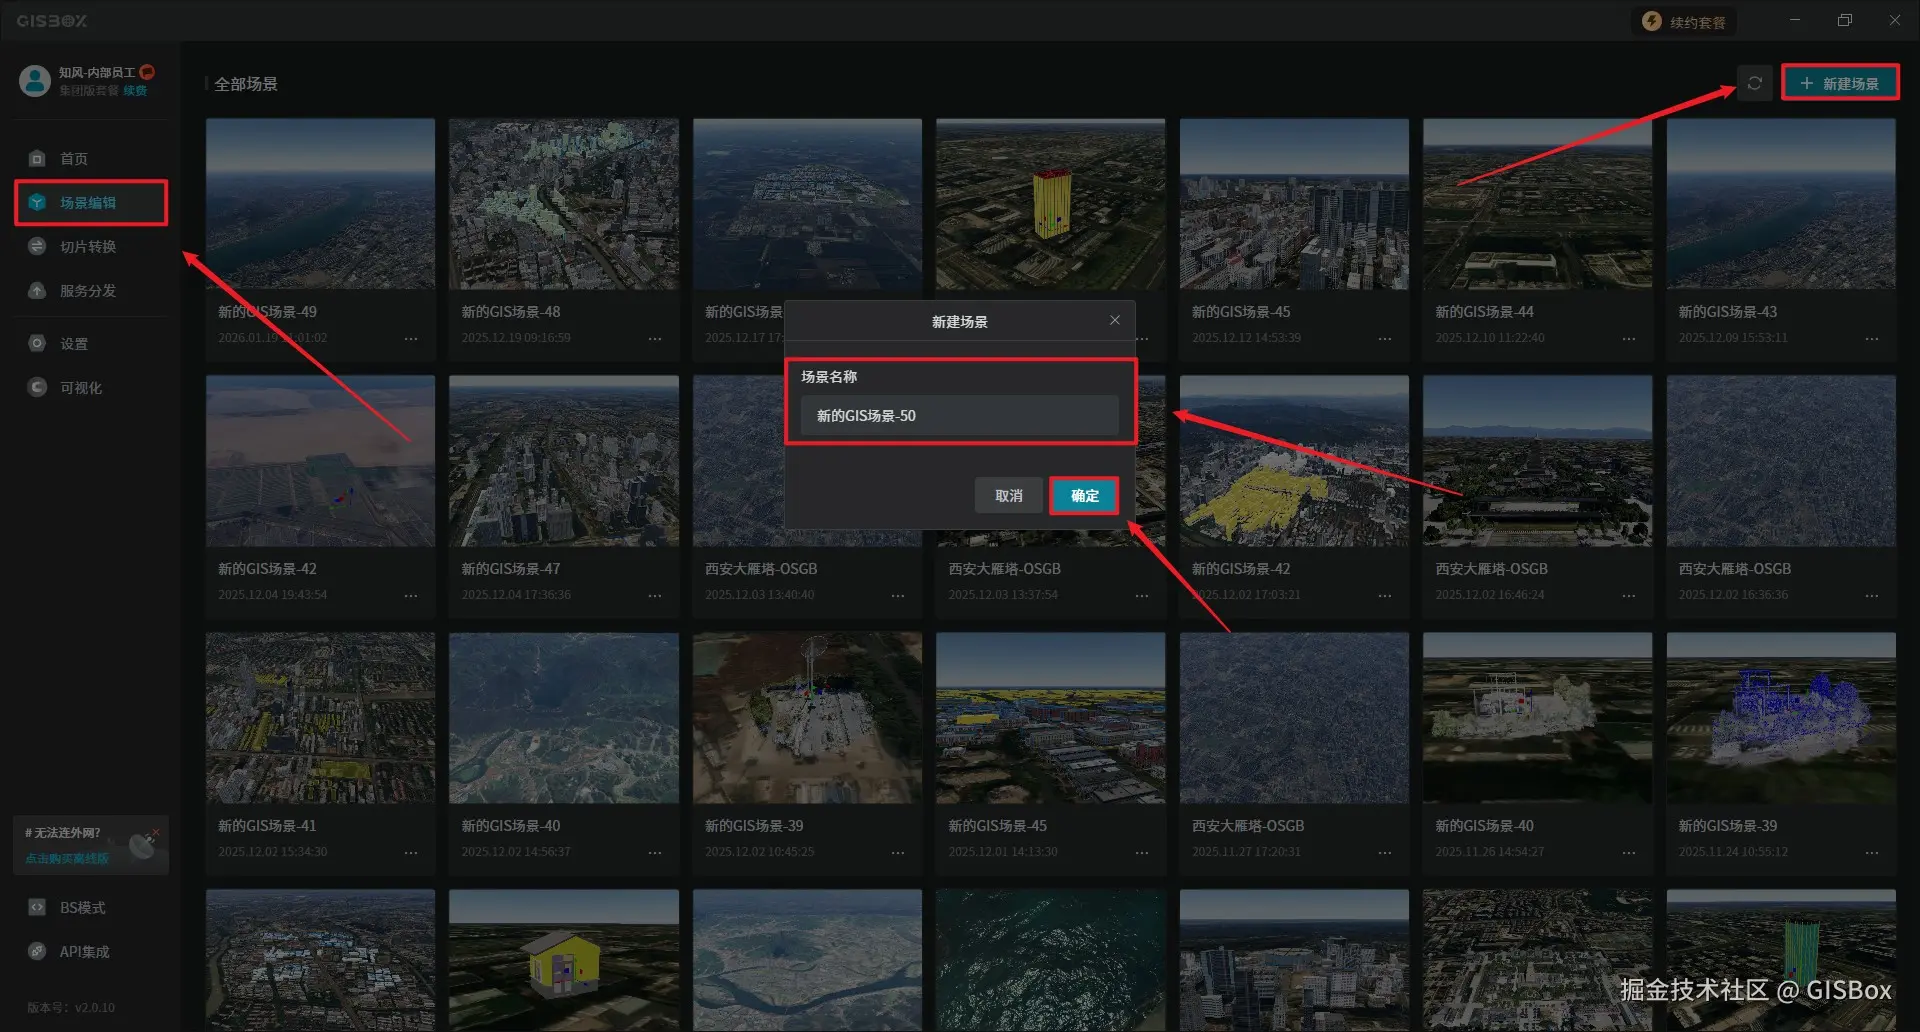Image resolution: width=1920 pixels, height=1032 pixels.
Task: Click the scene name 新的GIS场景-43
Action: coord(1728,312)
